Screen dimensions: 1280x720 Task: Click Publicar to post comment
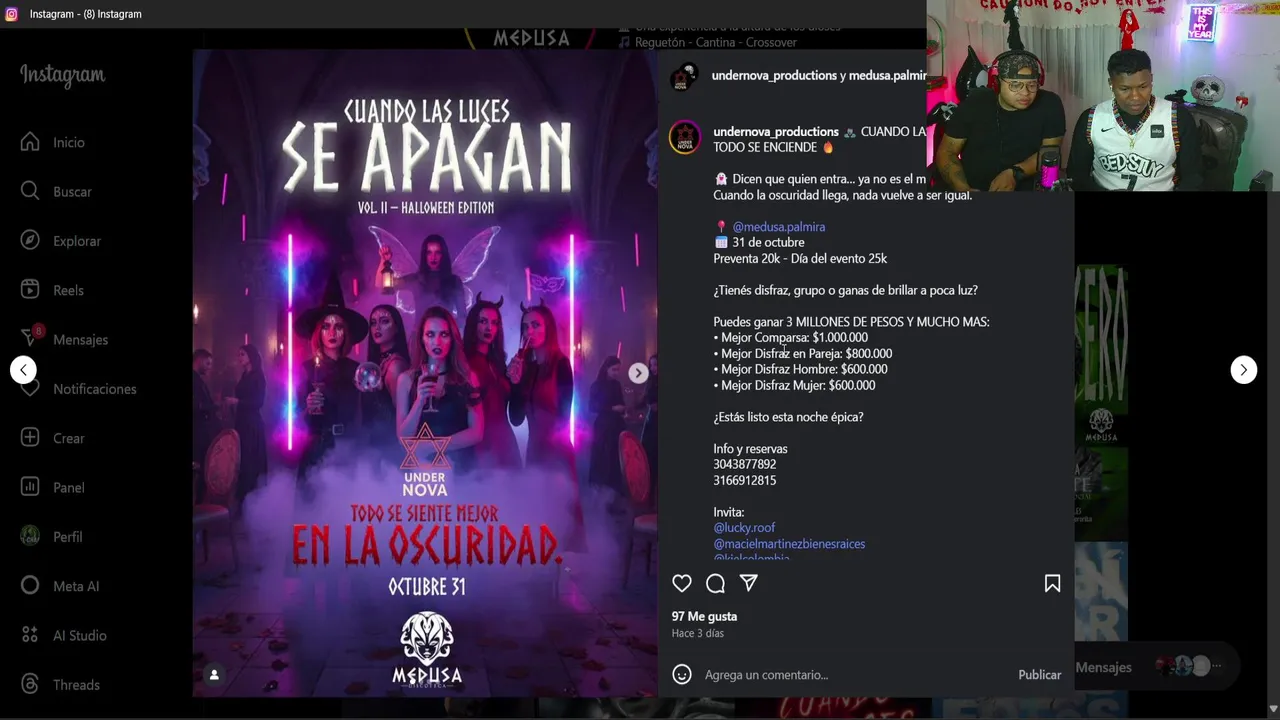[x=1040, y=675]
